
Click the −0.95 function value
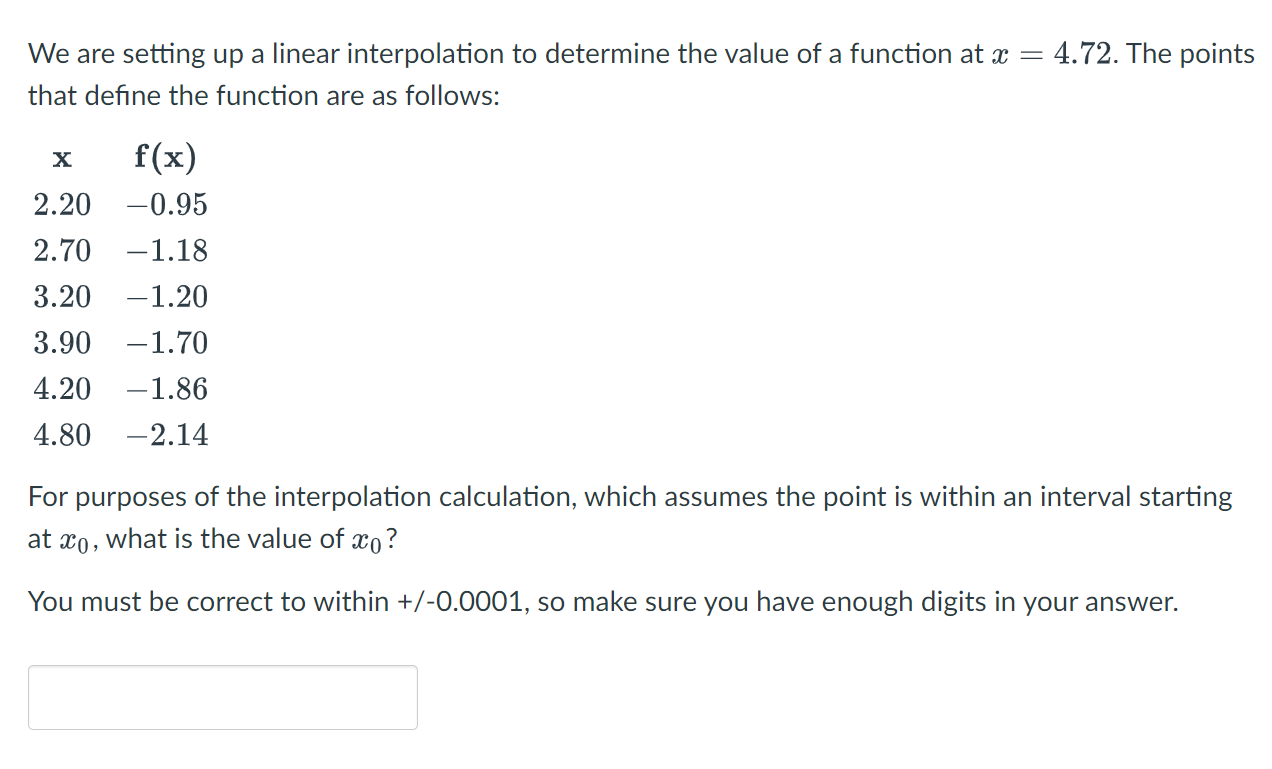click(x=167, y=205)
